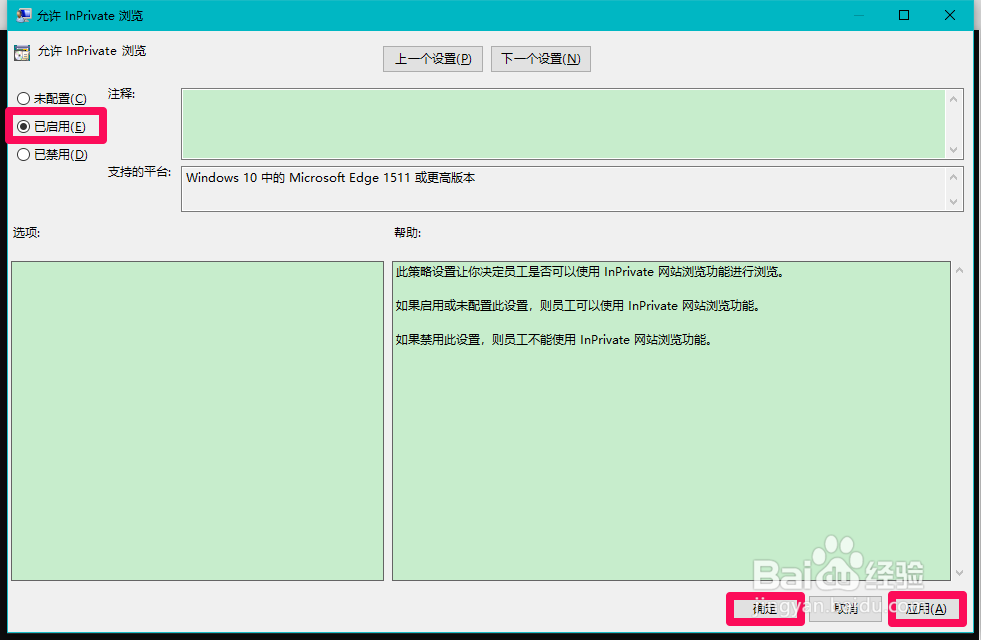Screen dimensions: 981x640
Task: Click the empty 选项 options pane
Action: coord(197,420)
